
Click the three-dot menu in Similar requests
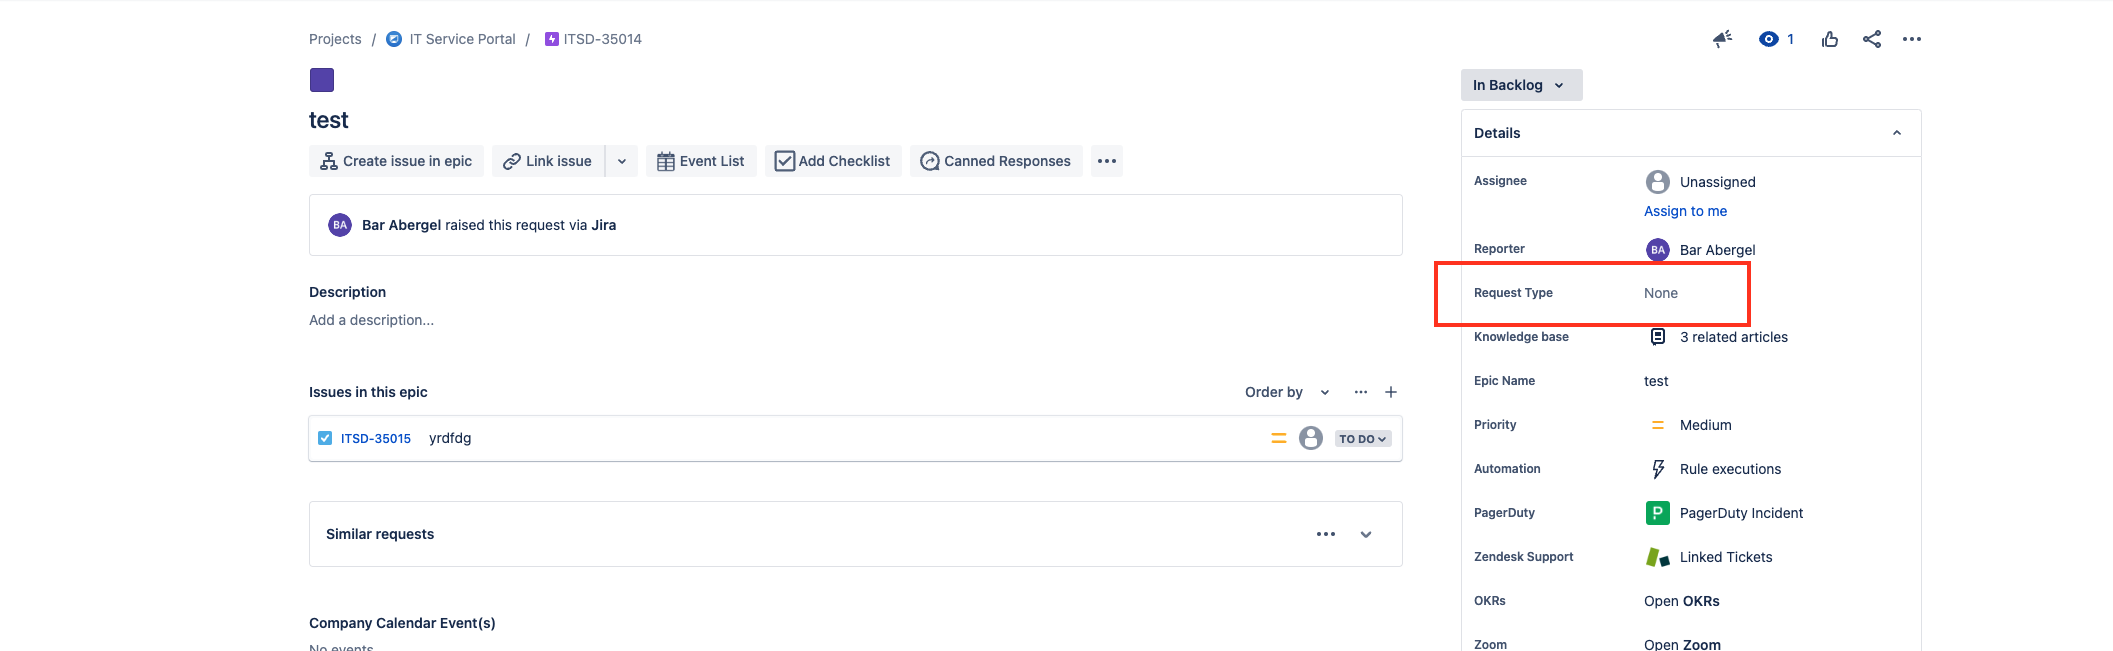click(x=1326, y=534)
